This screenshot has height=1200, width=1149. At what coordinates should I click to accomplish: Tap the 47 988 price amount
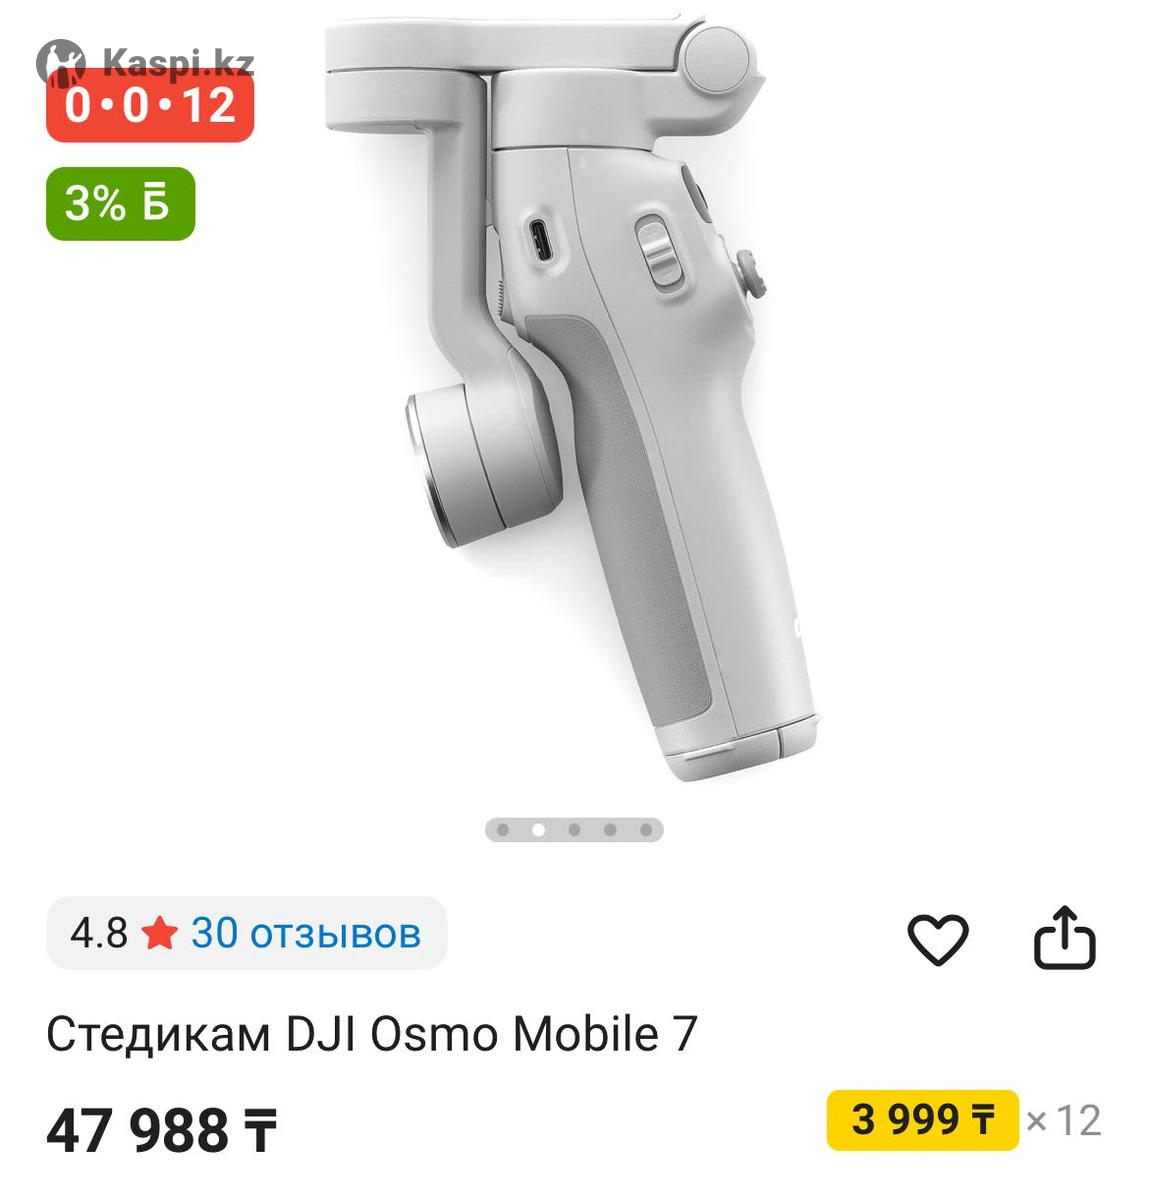(137, 1131)
